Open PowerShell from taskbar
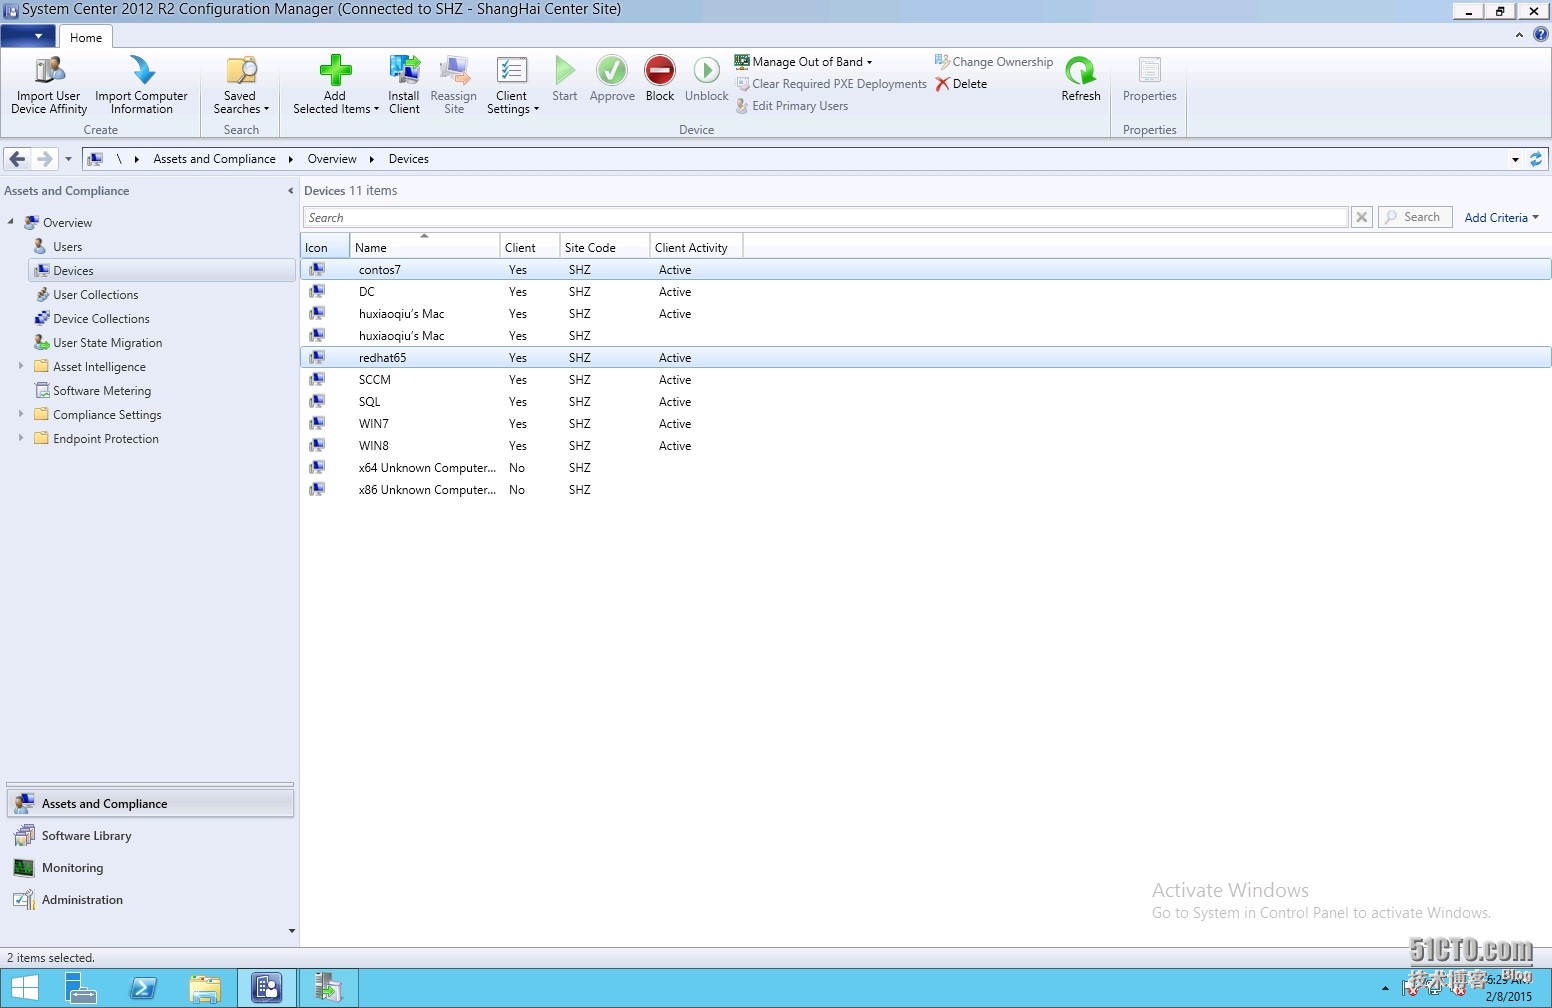Viewport: 1552px width, 1008px height. click(x=143, y=988)
